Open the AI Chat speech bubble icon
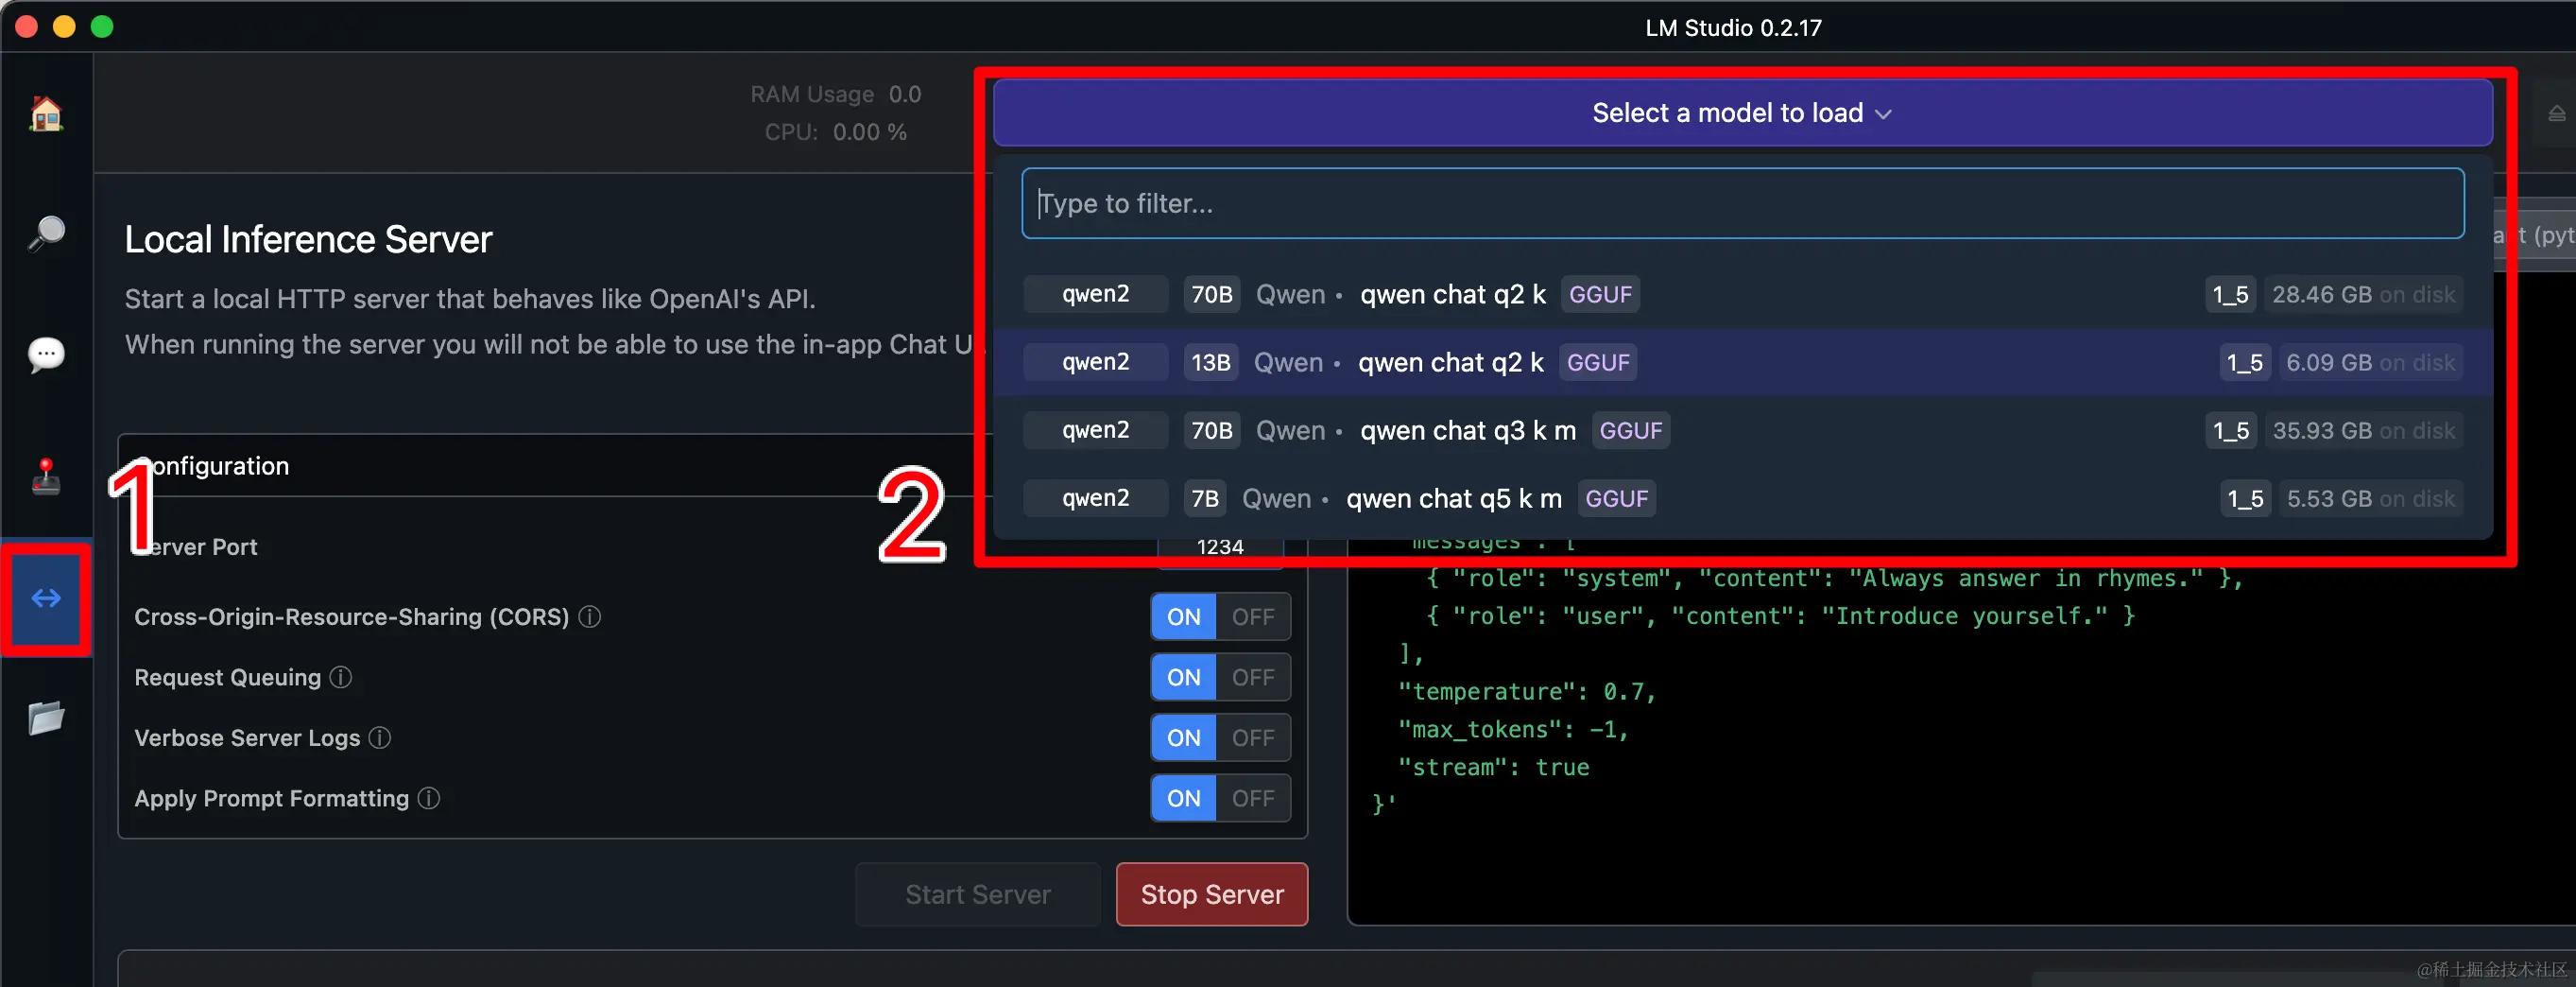Viewport: 2576px width, 987px height. [x=46, y=354]
